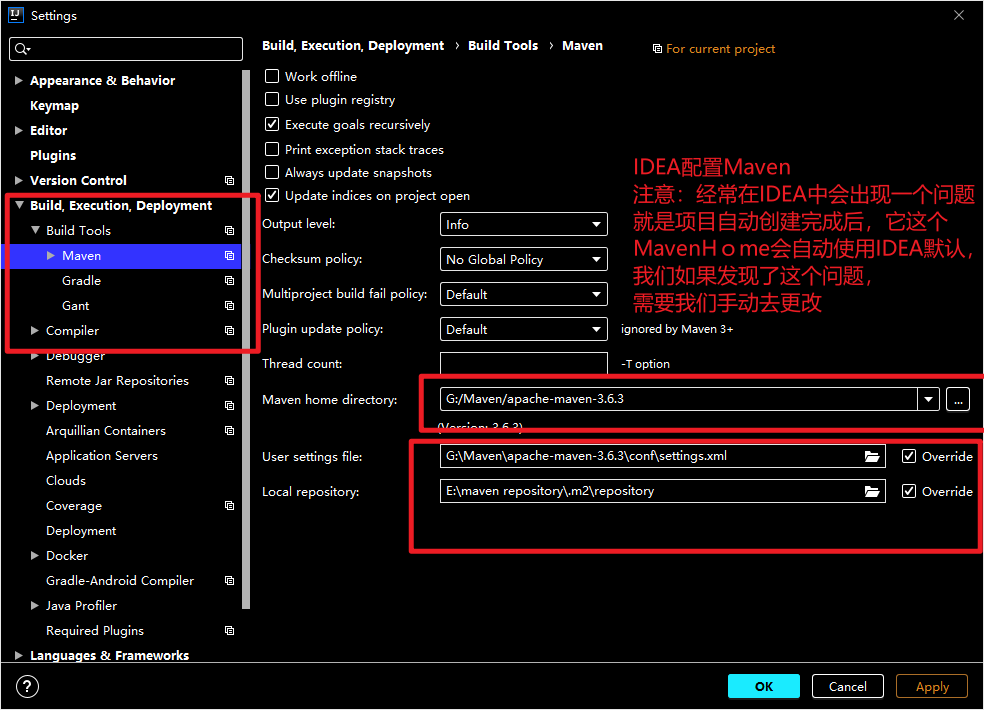Toggle Override for User settings file

click(x=909, y=456)
